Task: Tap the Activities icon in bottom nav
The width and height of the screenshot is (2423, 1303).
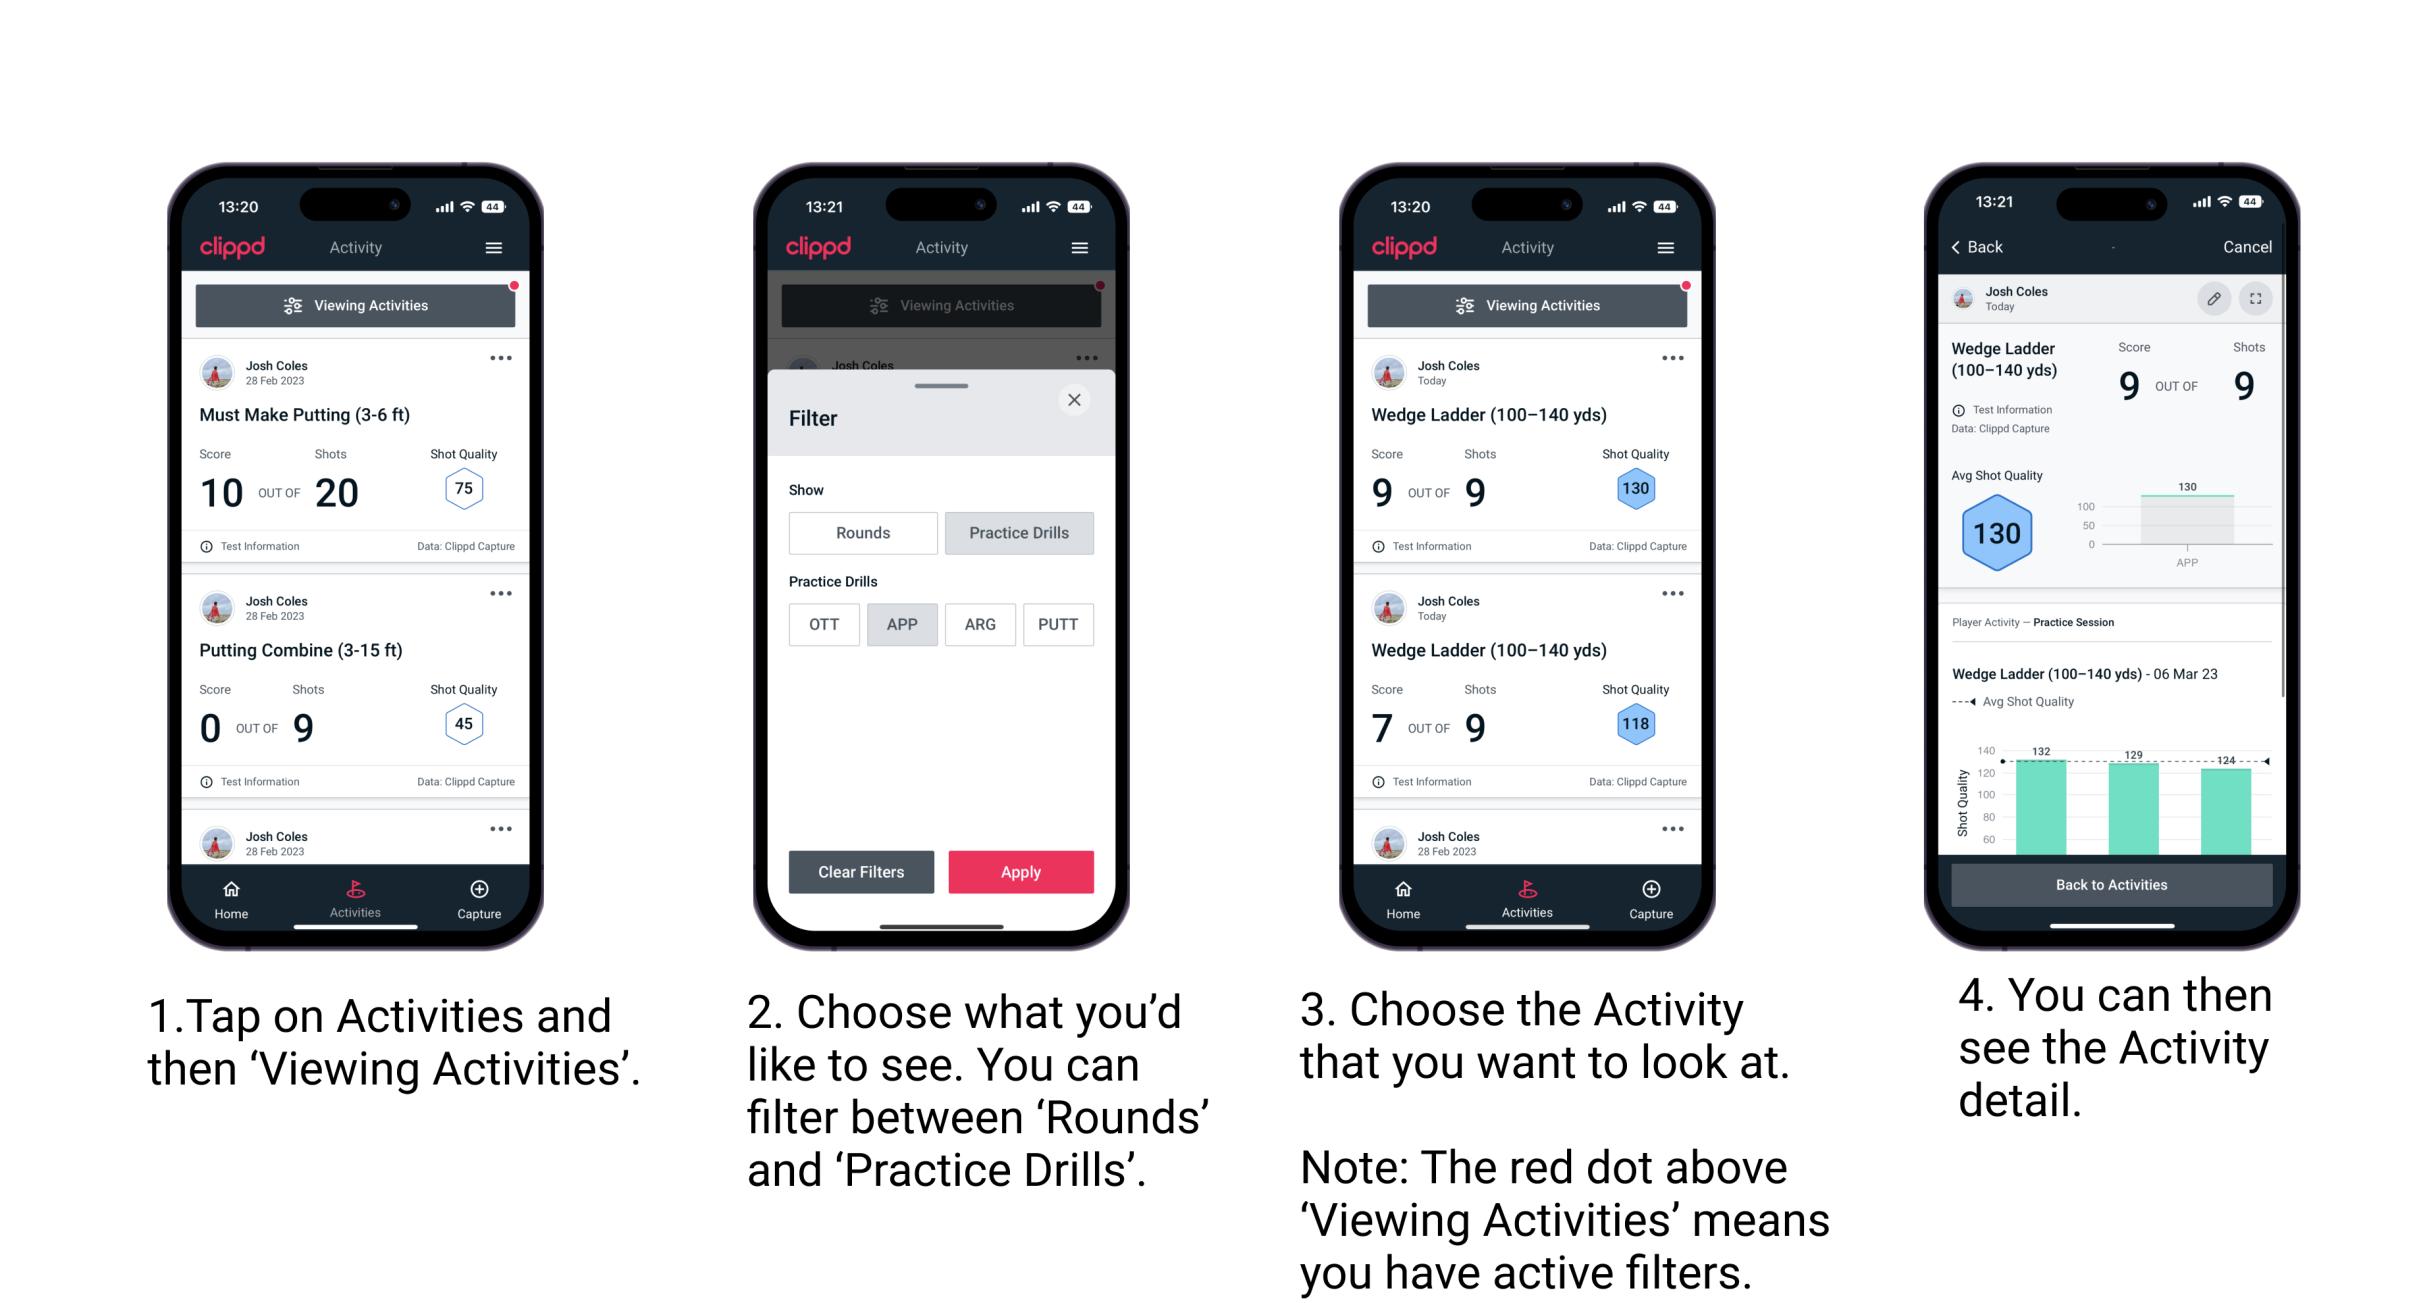Action: pyautogui.click(x=355, y=894)
